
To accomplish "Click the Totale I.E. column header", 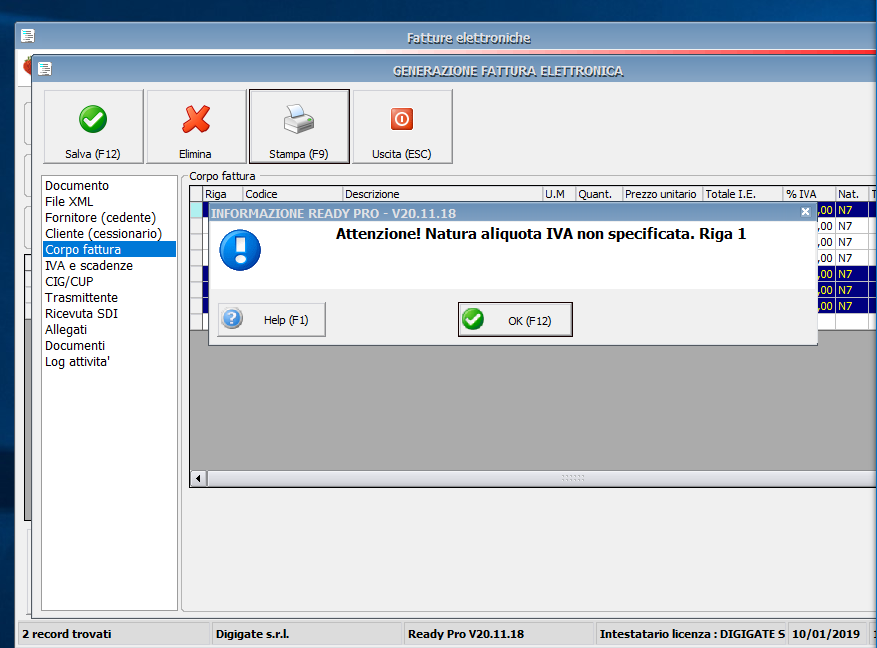I will (743, 194).
